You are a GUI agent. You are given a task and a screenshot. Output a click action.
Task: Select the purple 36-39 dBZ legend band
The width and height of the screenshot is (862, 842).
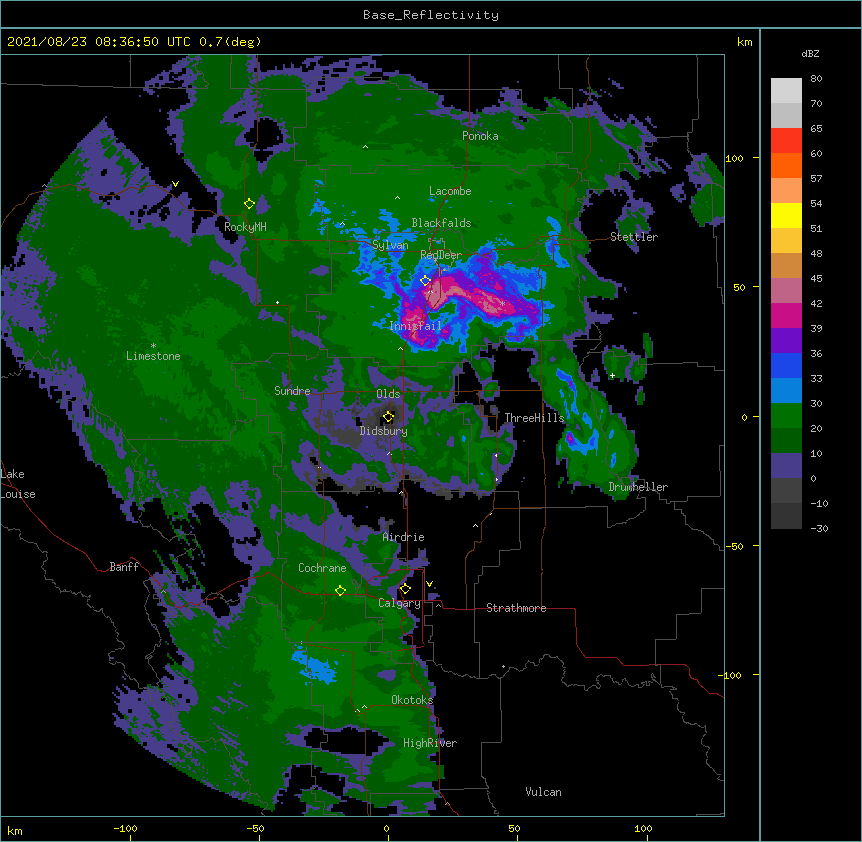[x=786, y=341]
